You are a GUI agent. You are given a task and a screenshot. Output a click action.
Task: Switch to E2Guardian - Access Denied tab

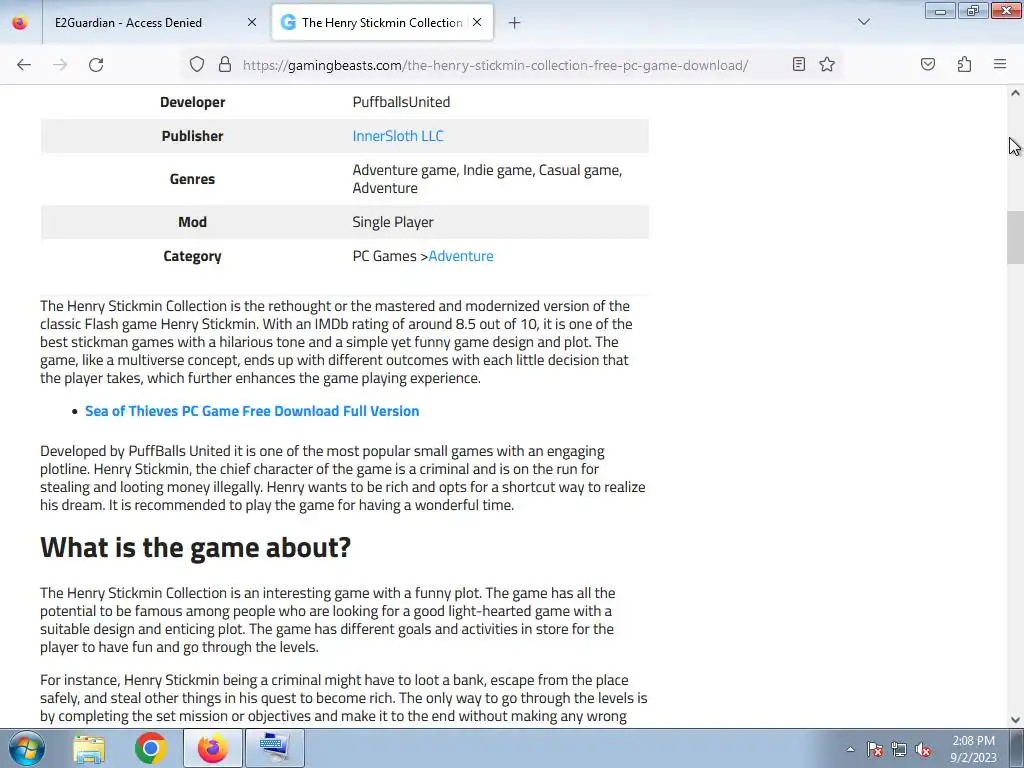154,22
